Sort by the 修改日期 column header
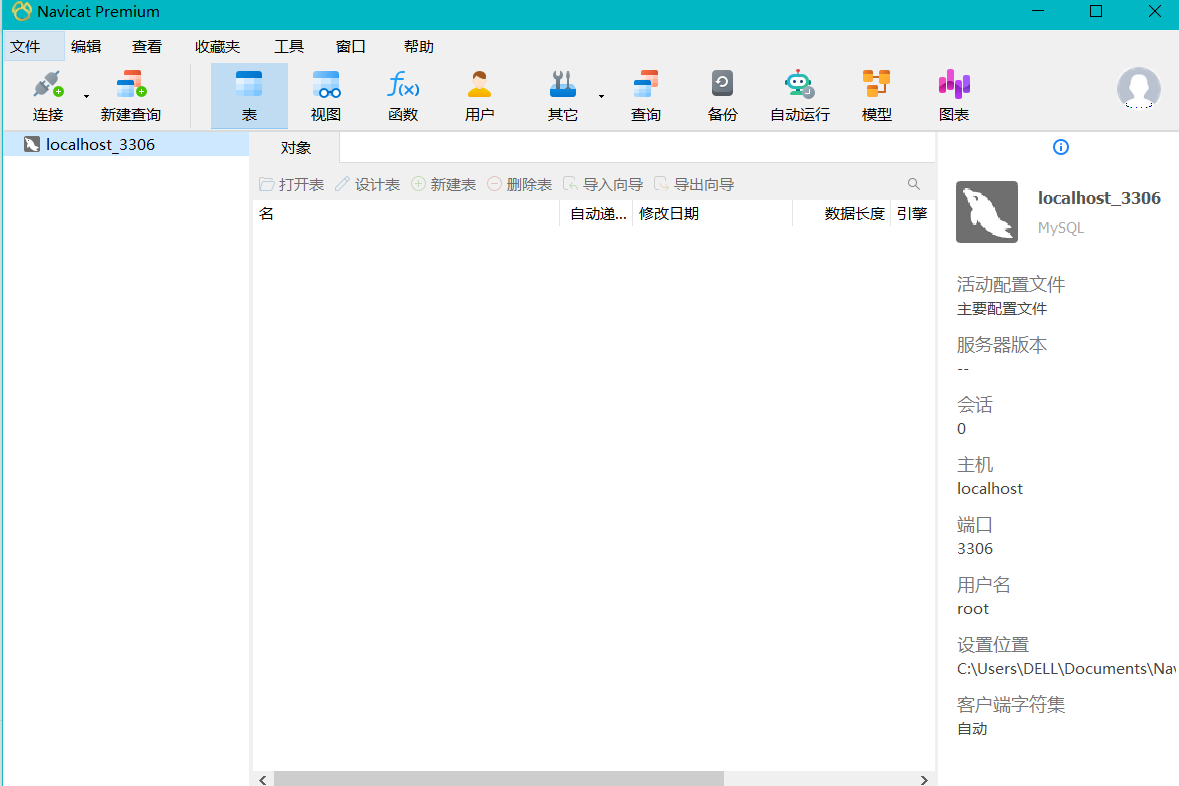The image size is (1179, 786). [x=713, y=214]
